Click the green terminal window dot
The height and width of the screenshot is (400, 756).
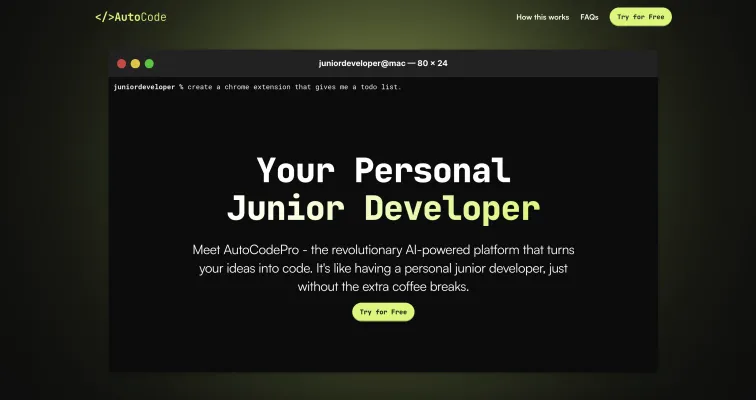click(x=149, y=64)
